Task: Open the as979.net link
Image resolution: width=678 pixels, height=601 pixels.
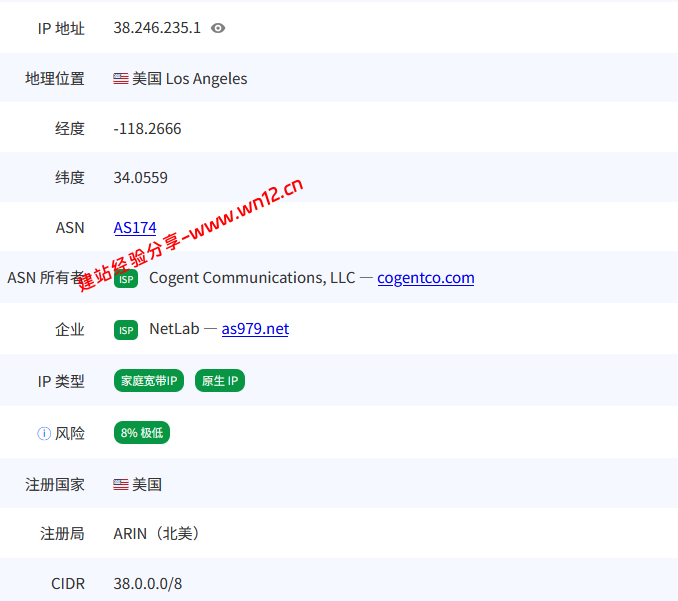Action: coord(255,329)
